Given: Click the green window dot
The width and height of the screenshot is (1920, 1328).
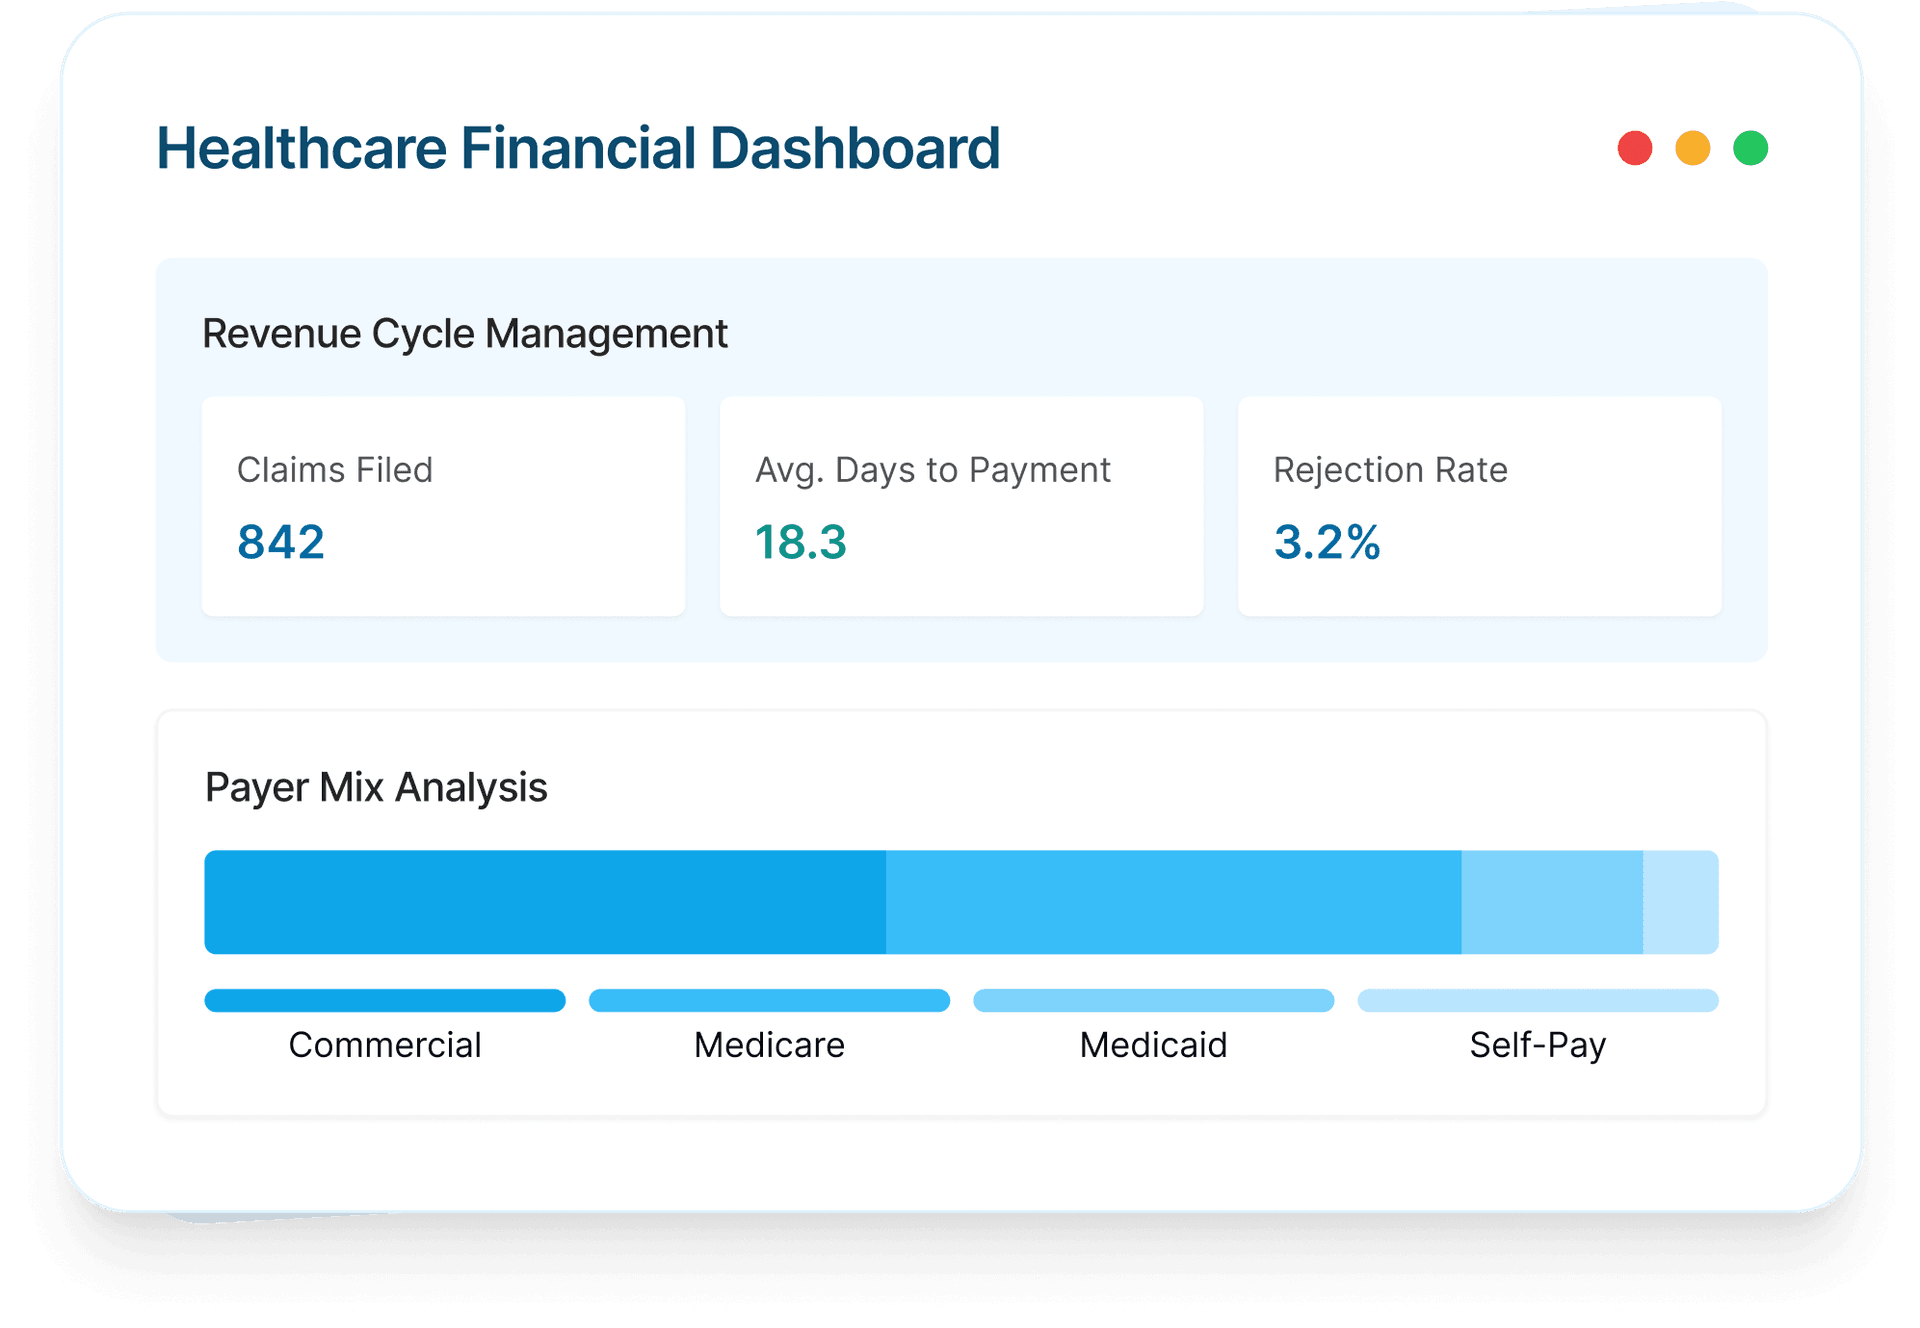Looking at the screenshot, I should pos(1750,148).
